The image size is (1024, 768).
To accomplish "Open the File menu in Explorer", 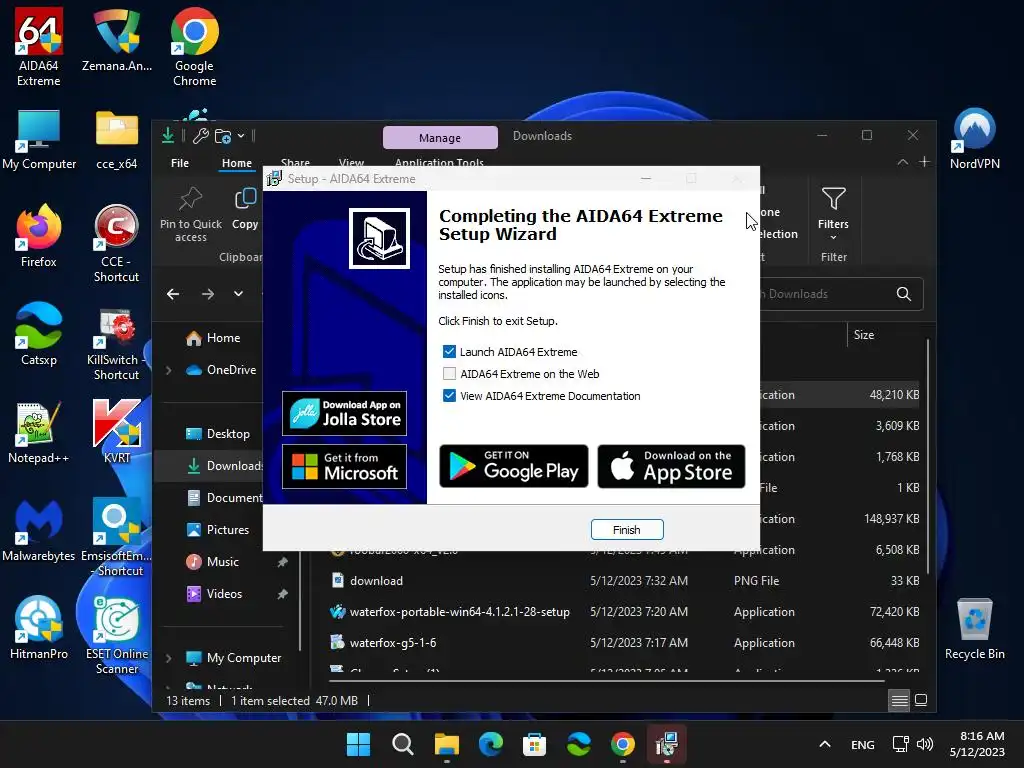I will (x=180, y=163).
